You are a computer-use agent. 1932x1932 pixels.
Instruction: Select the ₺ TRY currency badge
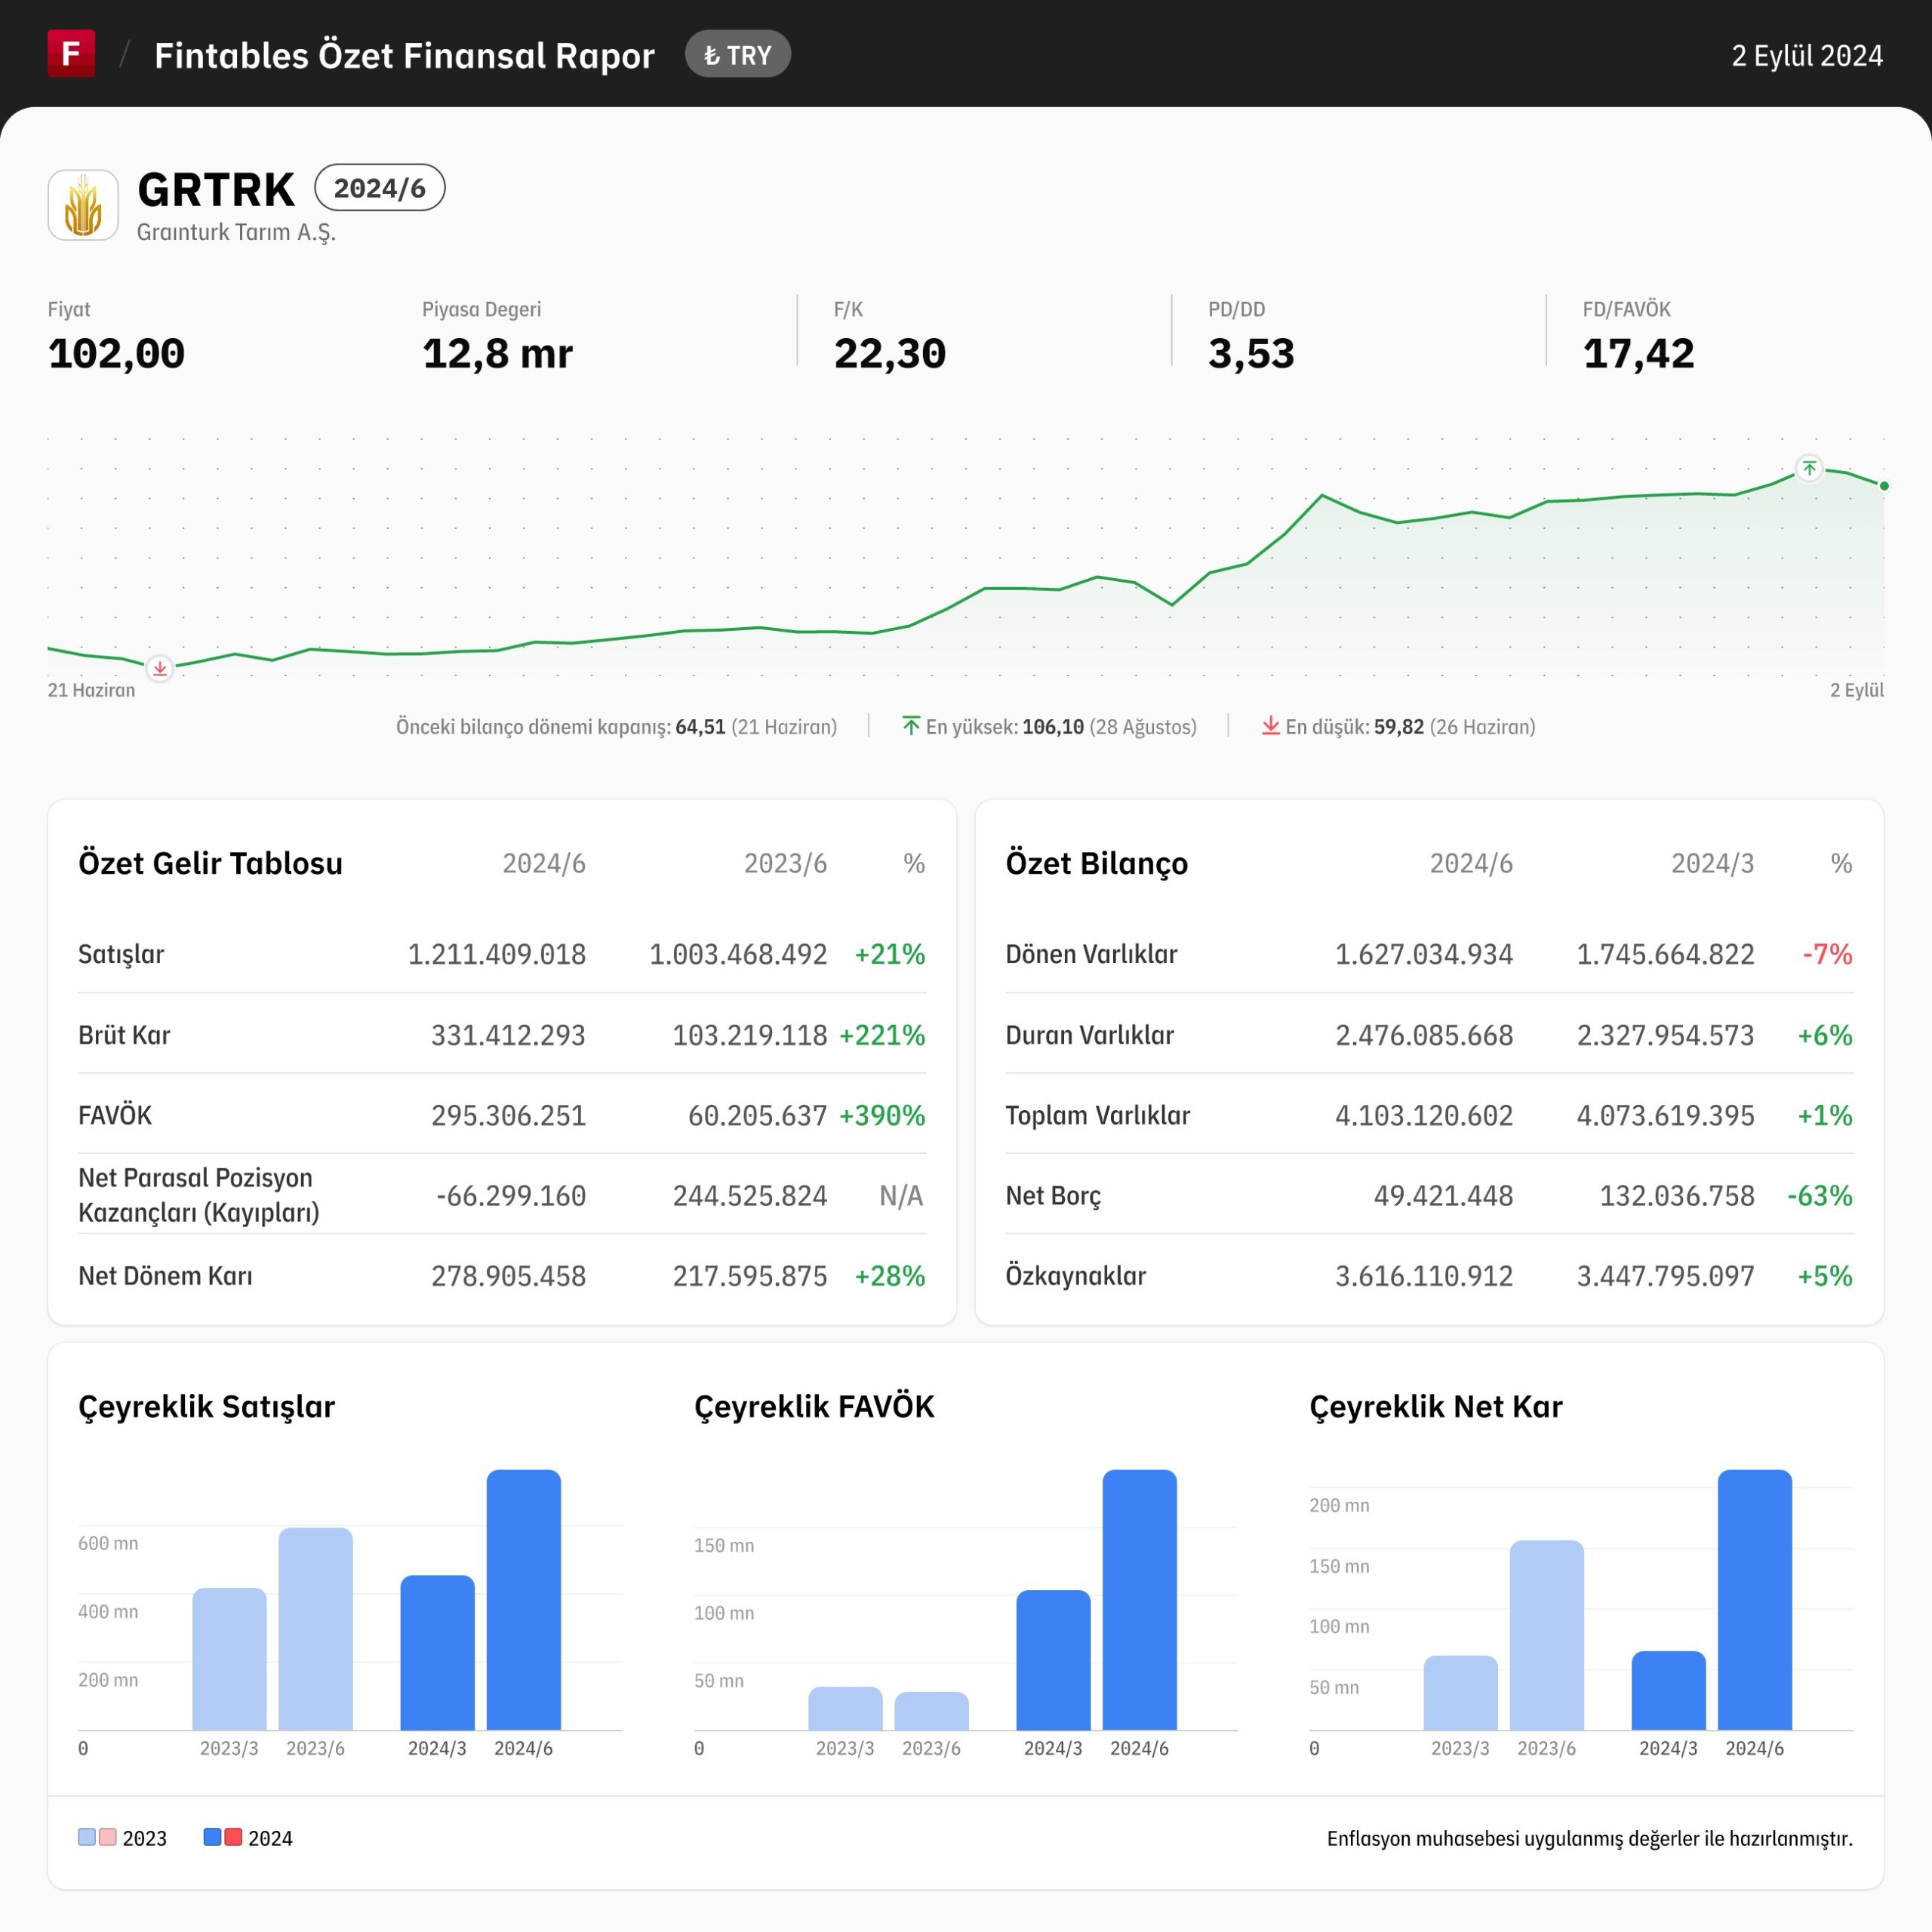point(738,55)
